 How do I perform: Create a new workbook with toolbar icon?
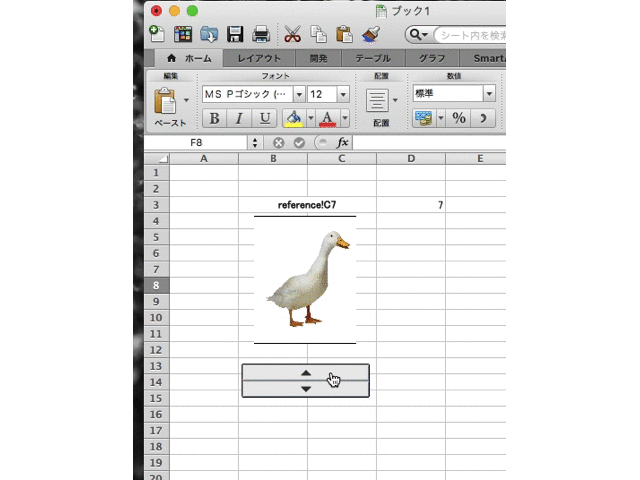point(157,34)
